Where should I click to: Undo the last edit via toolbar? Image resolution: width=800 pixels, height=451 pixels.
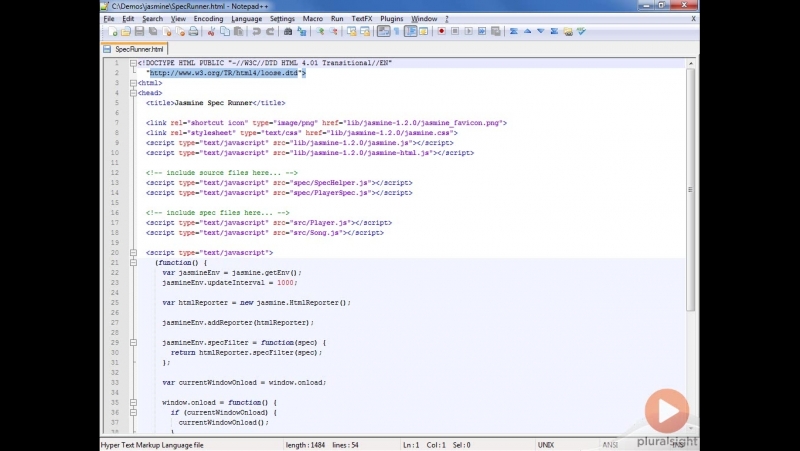(x=256, y=32)
